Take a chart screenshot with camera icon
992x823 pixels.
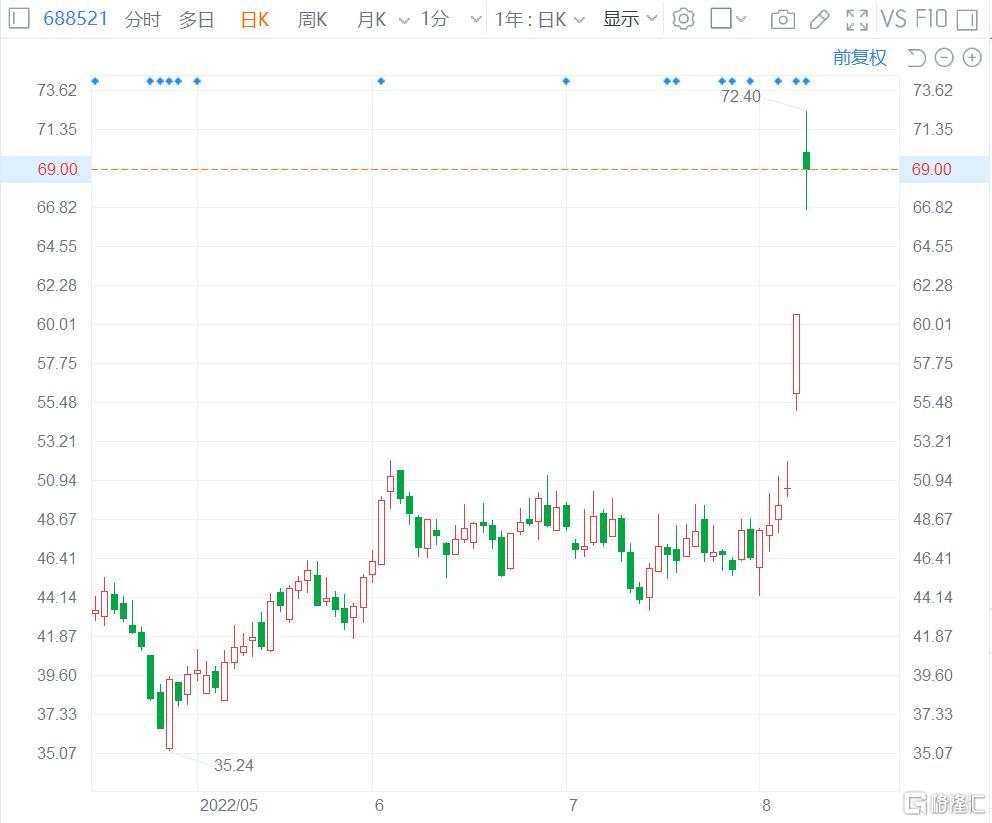(x=783, y=19)
